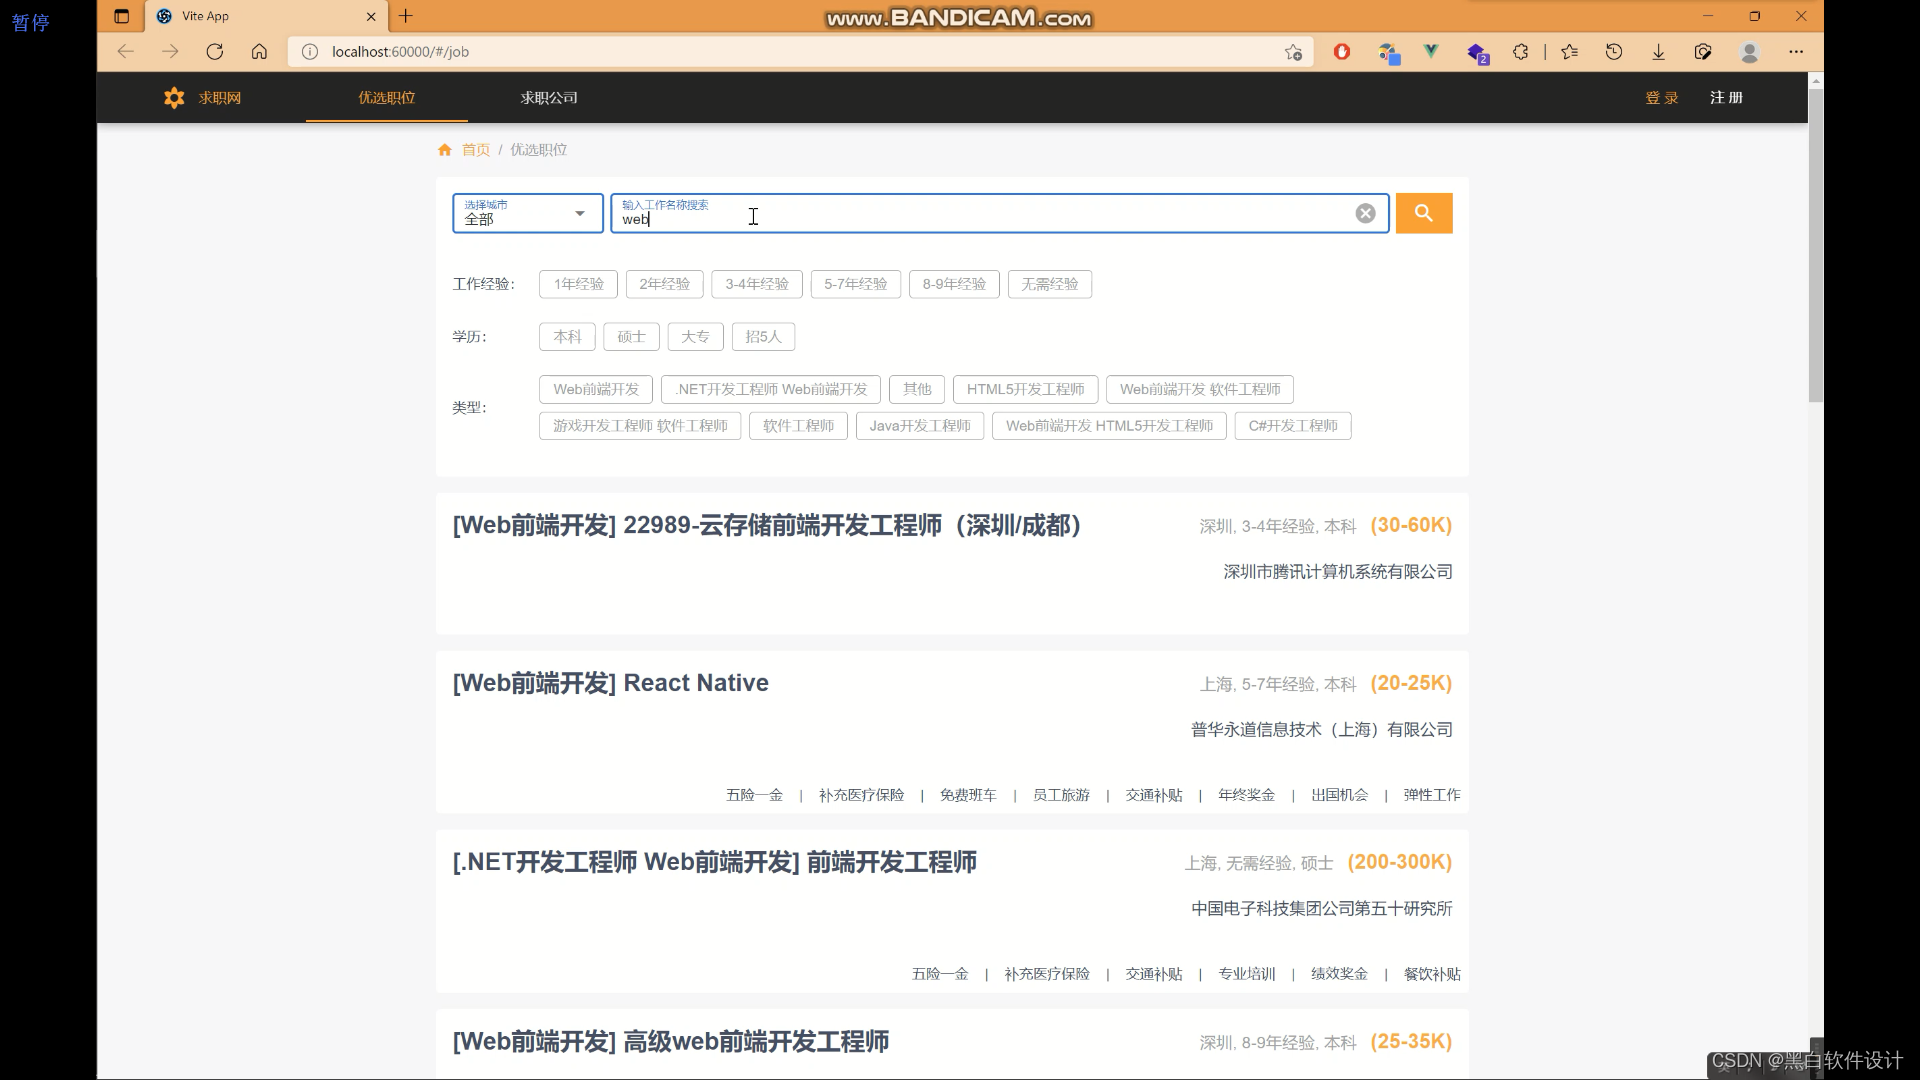1920x1080 pixels.
Task: Open the 优选职位 navigation tab
Action: 386,97
